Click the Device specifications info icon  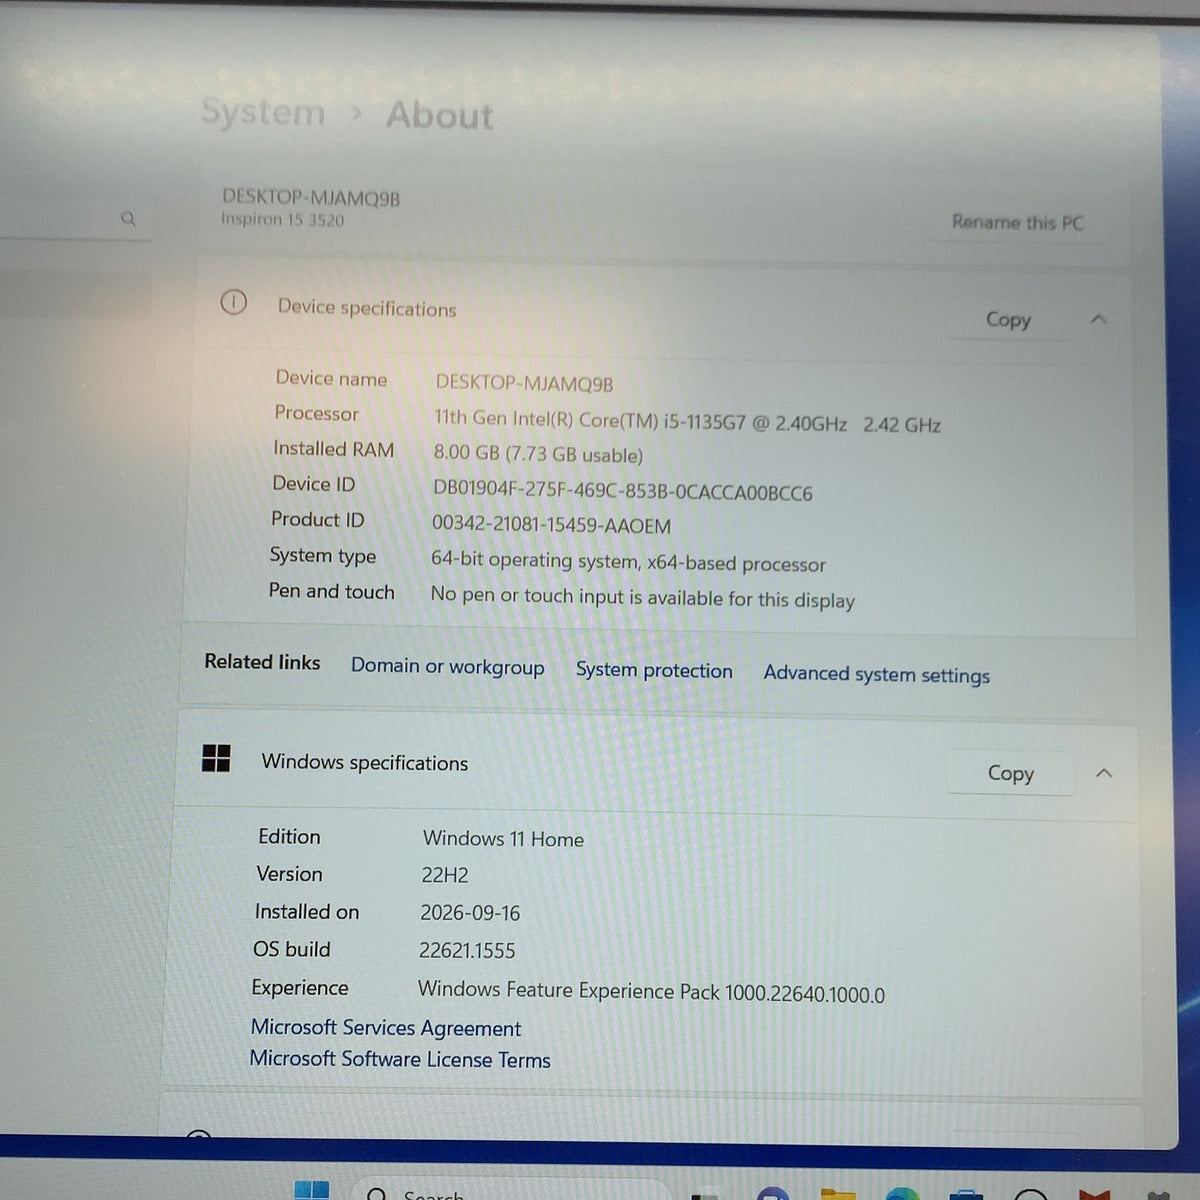tap(233, 302)
